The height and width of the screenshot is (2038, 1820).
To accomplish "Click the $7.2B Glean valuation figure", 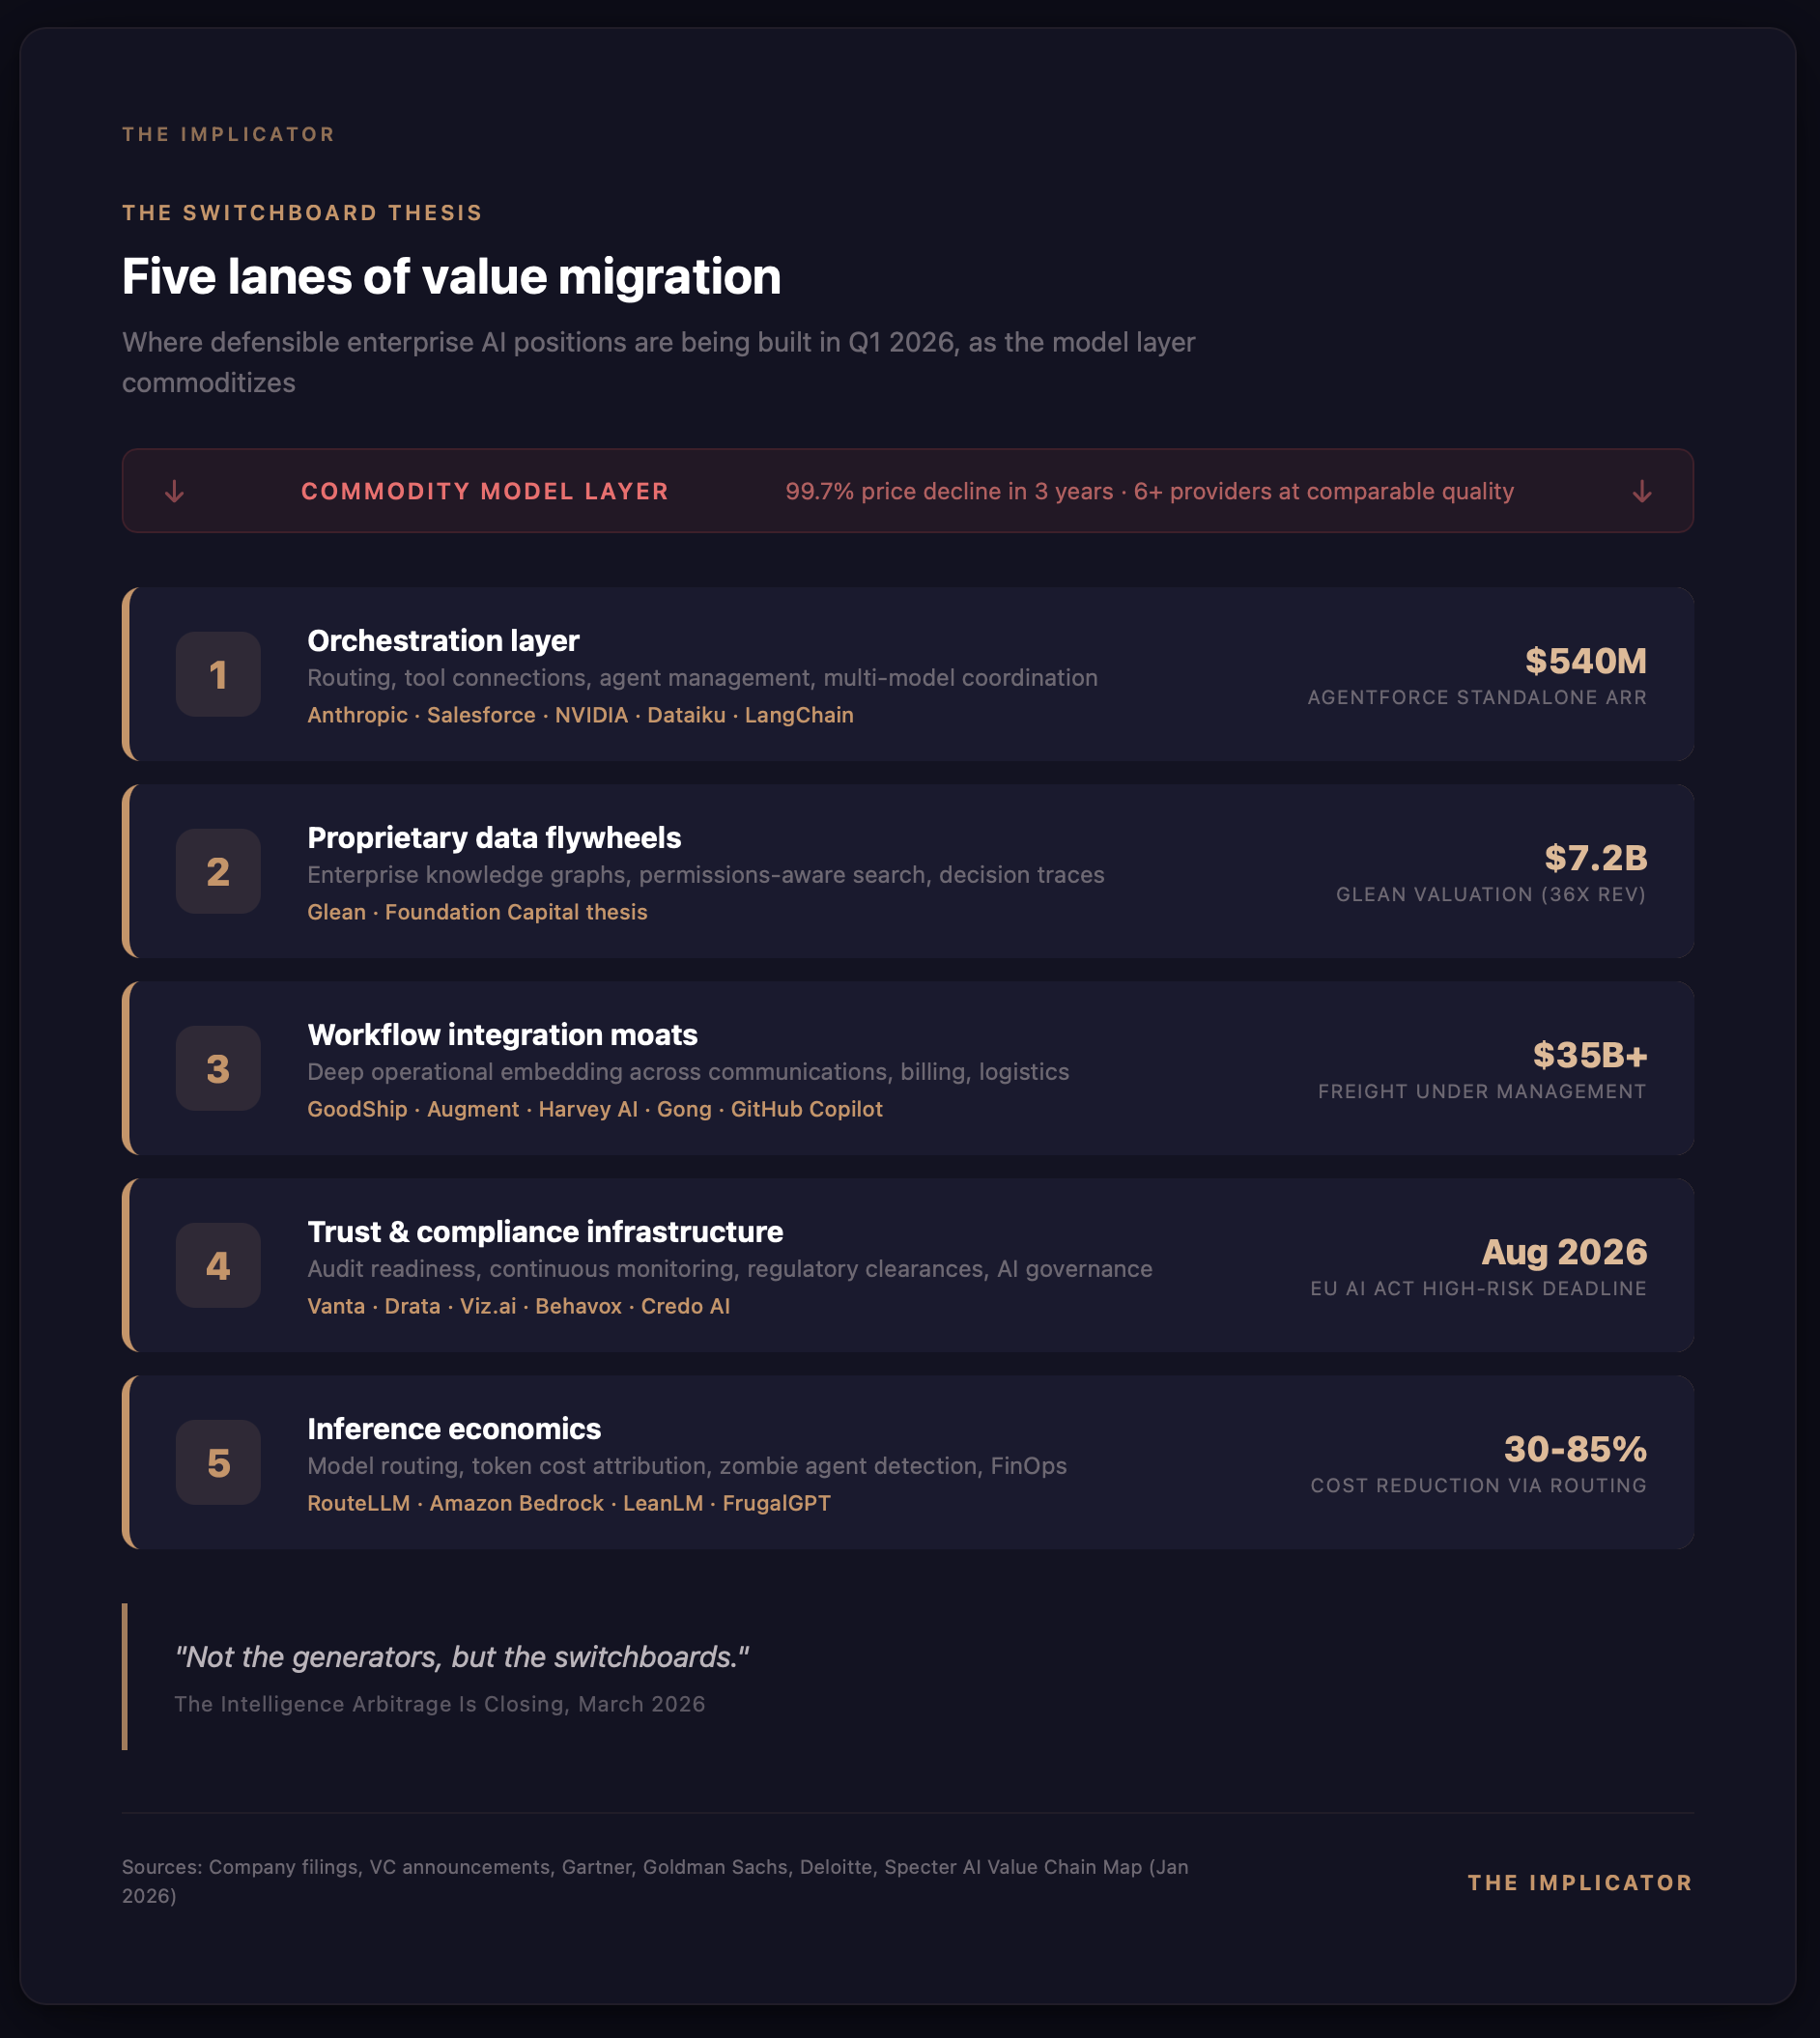I will (x=1595, y=858).
